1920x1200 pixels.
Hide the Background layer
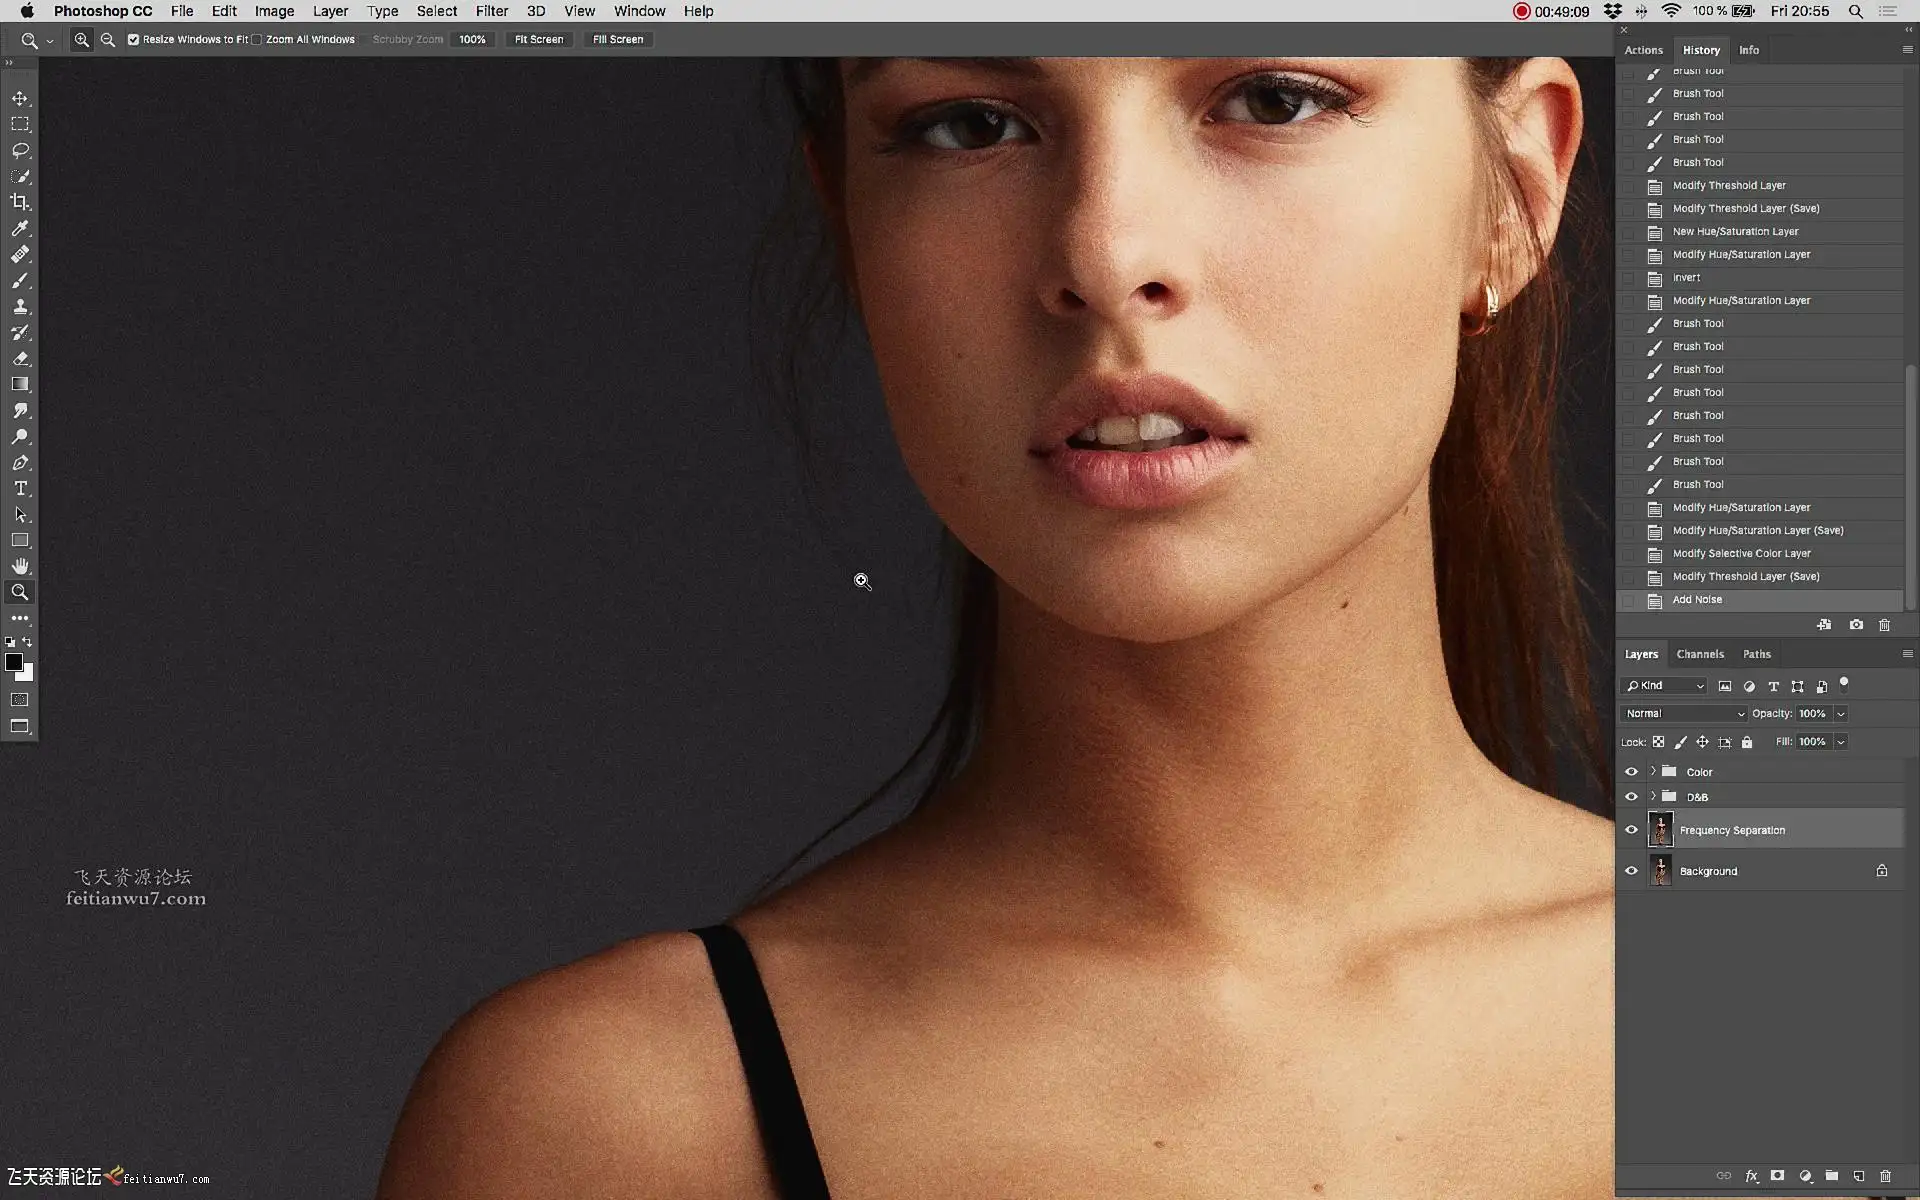pos(1631,871)
